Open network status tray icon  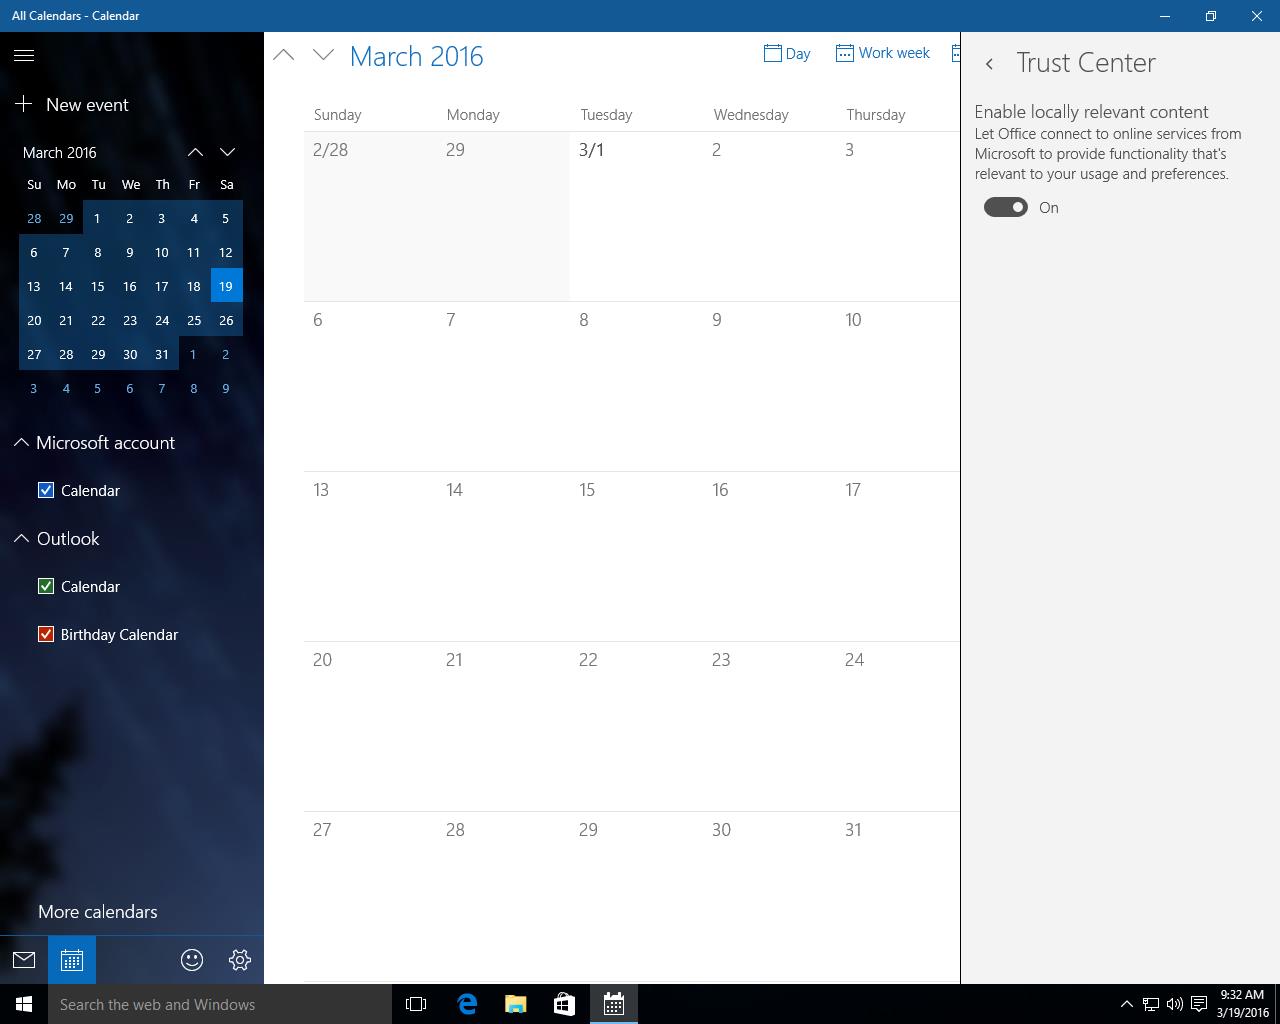pyautogui.click(x=1151, y=1004)
